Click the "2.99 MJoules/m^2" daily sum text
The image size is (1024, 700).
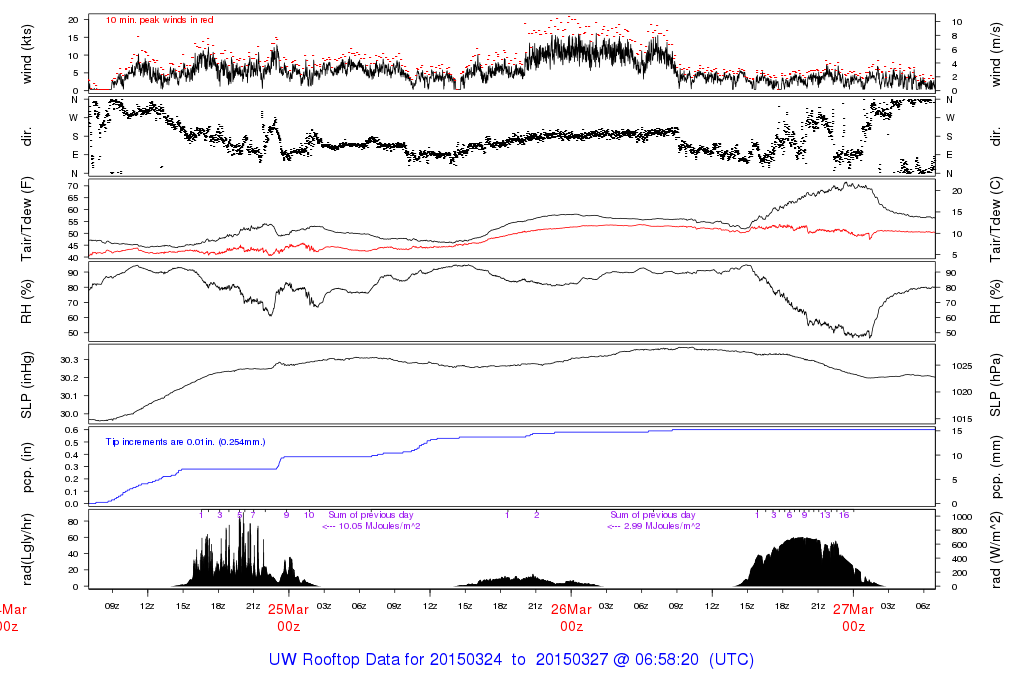click(662, 526)
